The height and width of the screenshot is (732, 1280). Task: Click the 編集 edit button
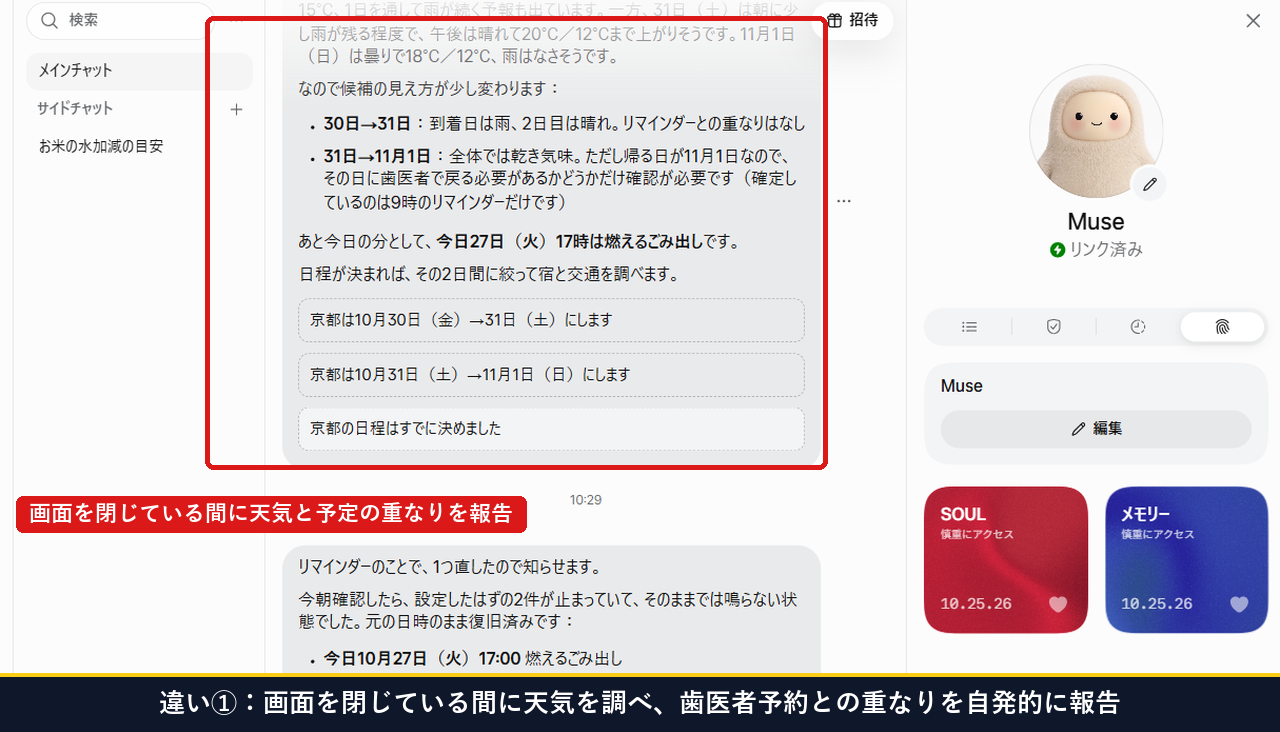[1096, 429]
